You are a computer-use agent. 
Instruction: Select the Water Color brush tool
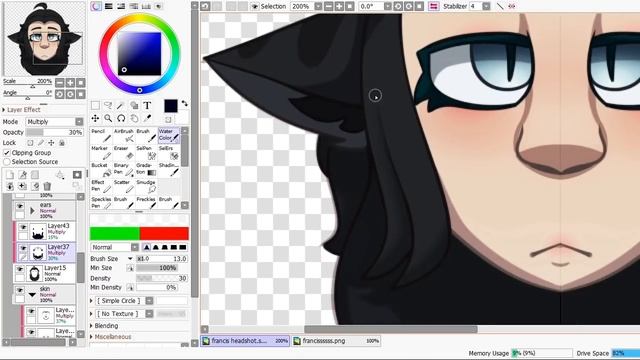click(169, 135)
